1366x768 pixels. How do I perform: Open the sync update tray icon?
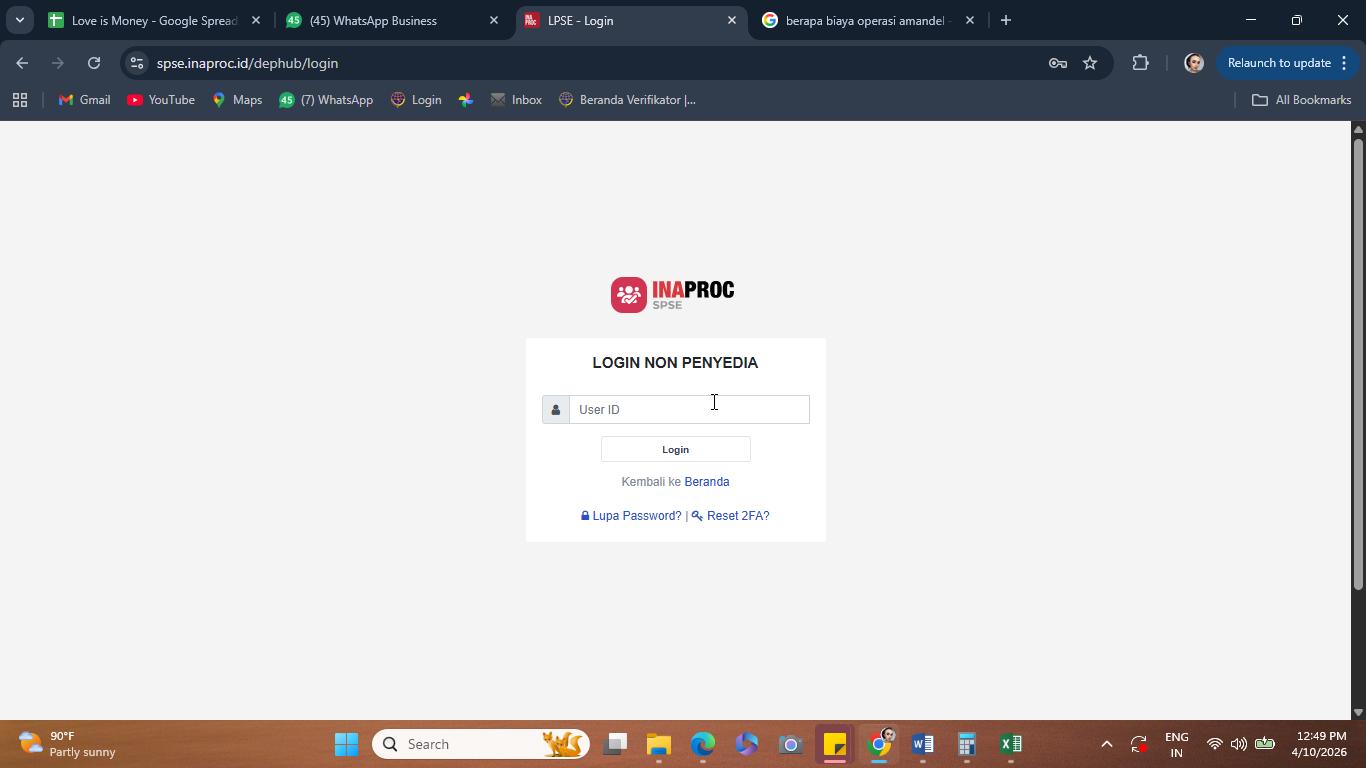pyautogui.click(x=1139, y=744)
